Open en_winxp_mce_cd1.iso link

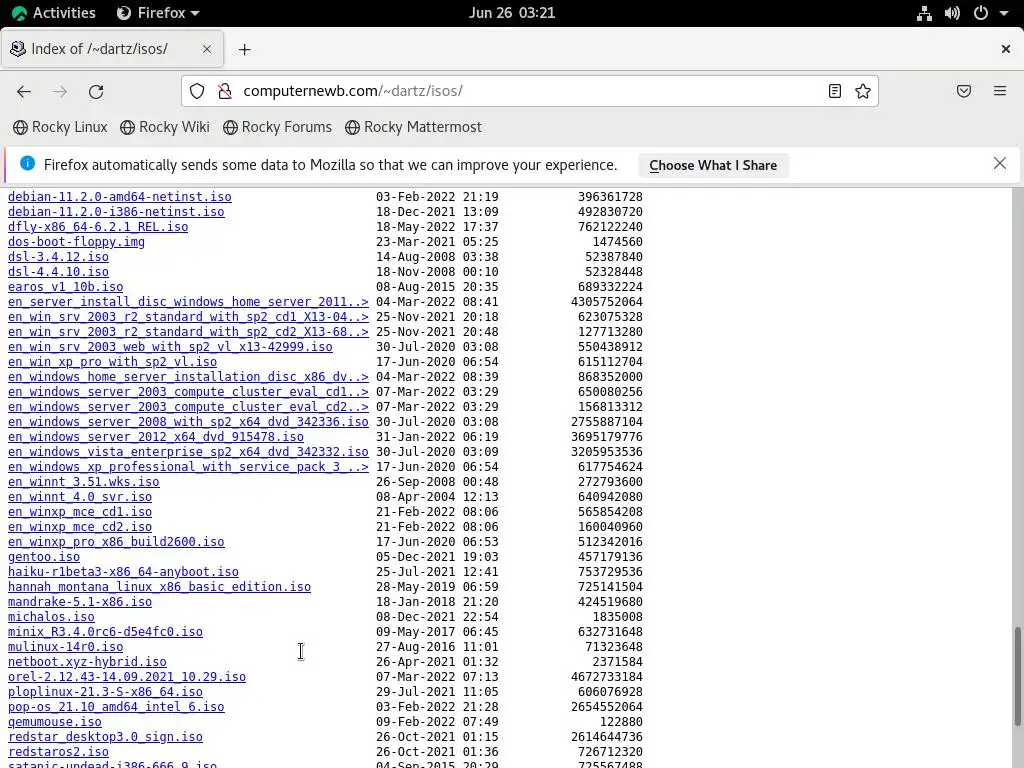click(80, 512)
